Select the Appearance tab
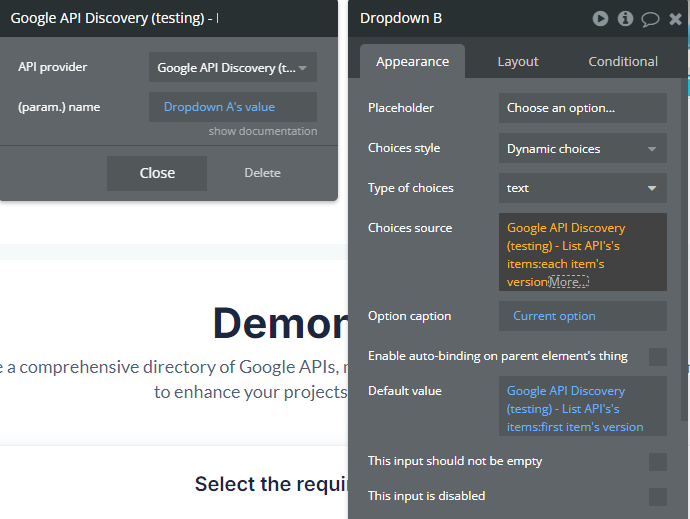690x519 pixels. pos(412,62)
